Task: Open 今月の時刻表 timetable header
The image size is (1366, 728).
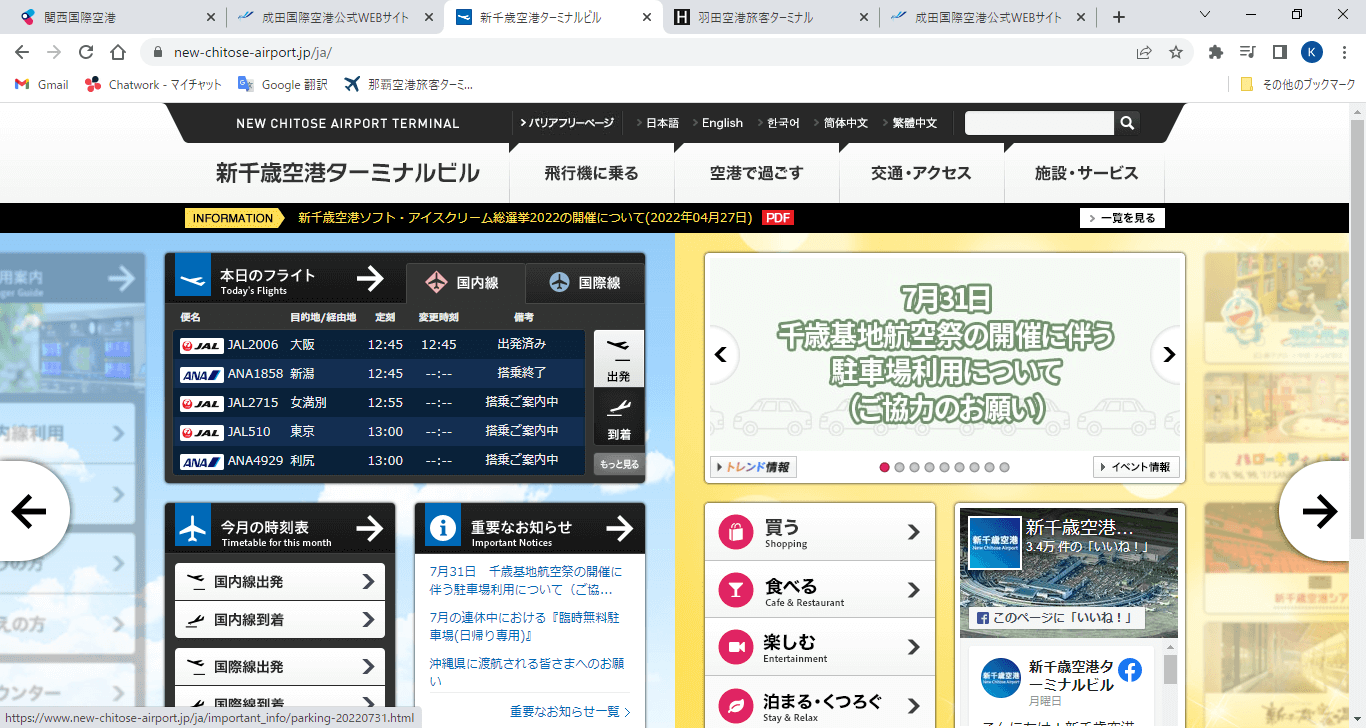Action: point(280,528)
